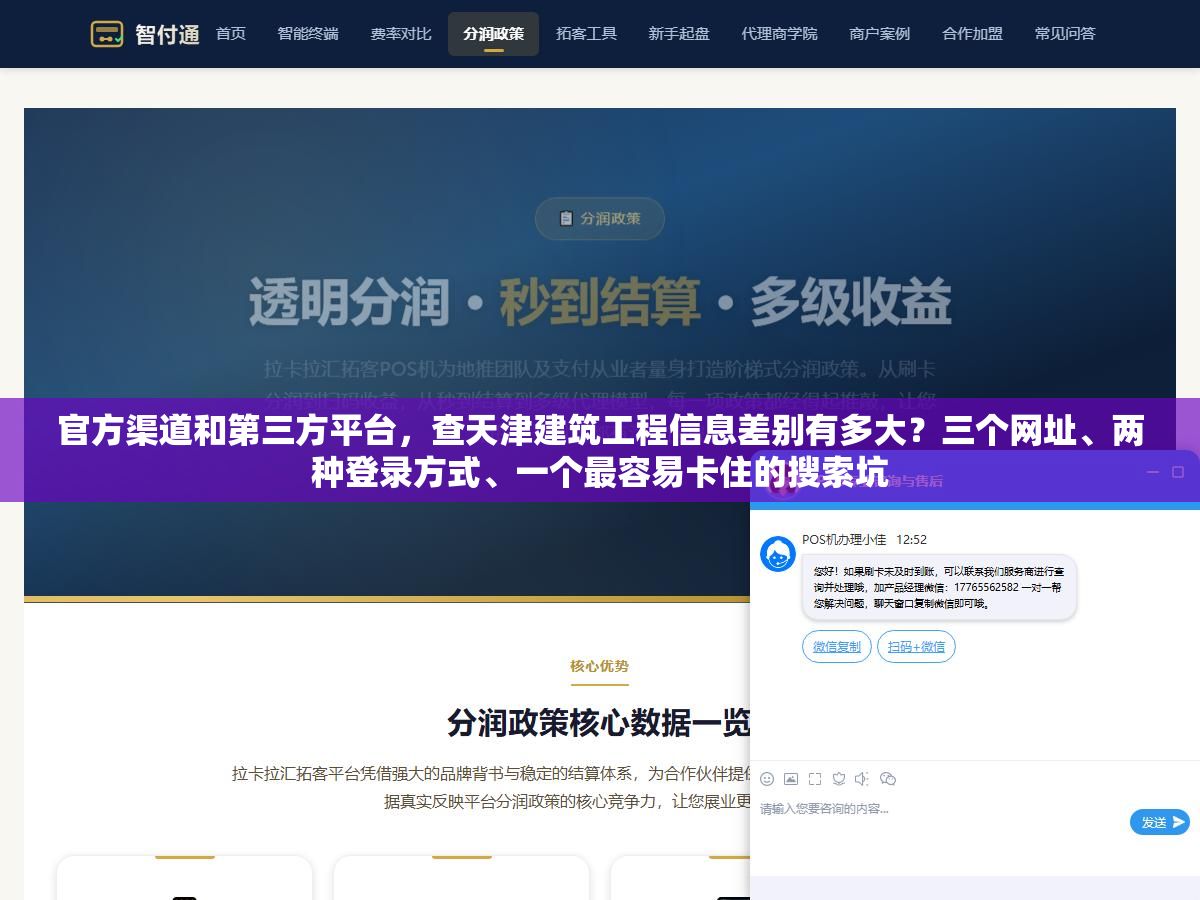Click the 智付通 logo icon
Viewport: 1200px width, 900px height.
(x=107, y=34)
